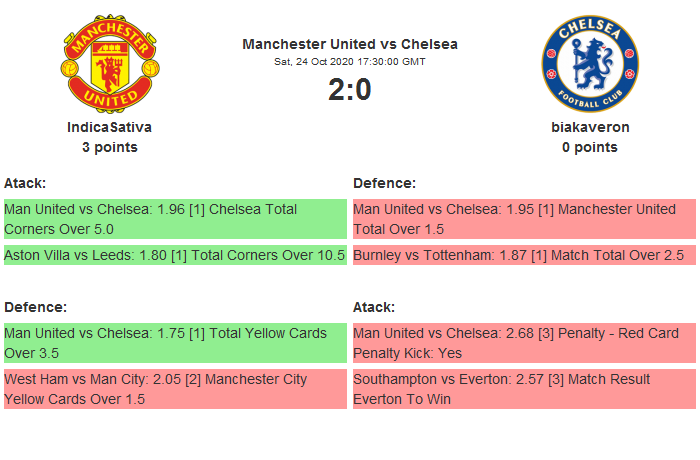Open Chelsea Total Corners Over 5.0 bet

174,219
